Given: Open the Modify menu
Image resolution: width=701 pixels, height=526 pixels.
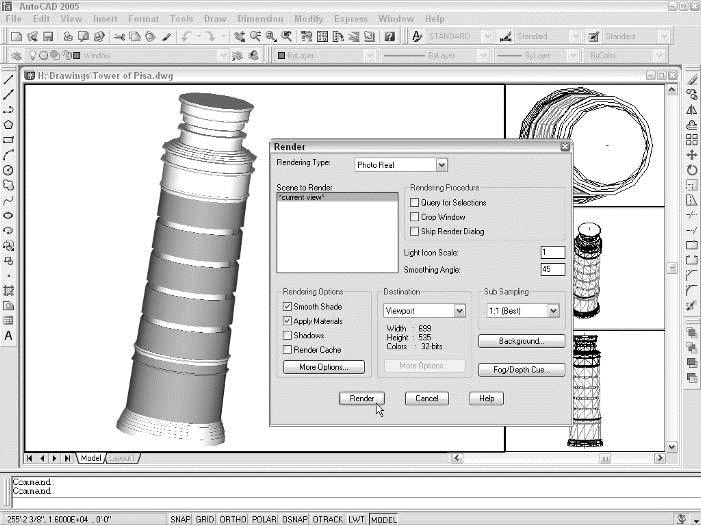Looking at the screenshot, I should click(x=308, y=18).
